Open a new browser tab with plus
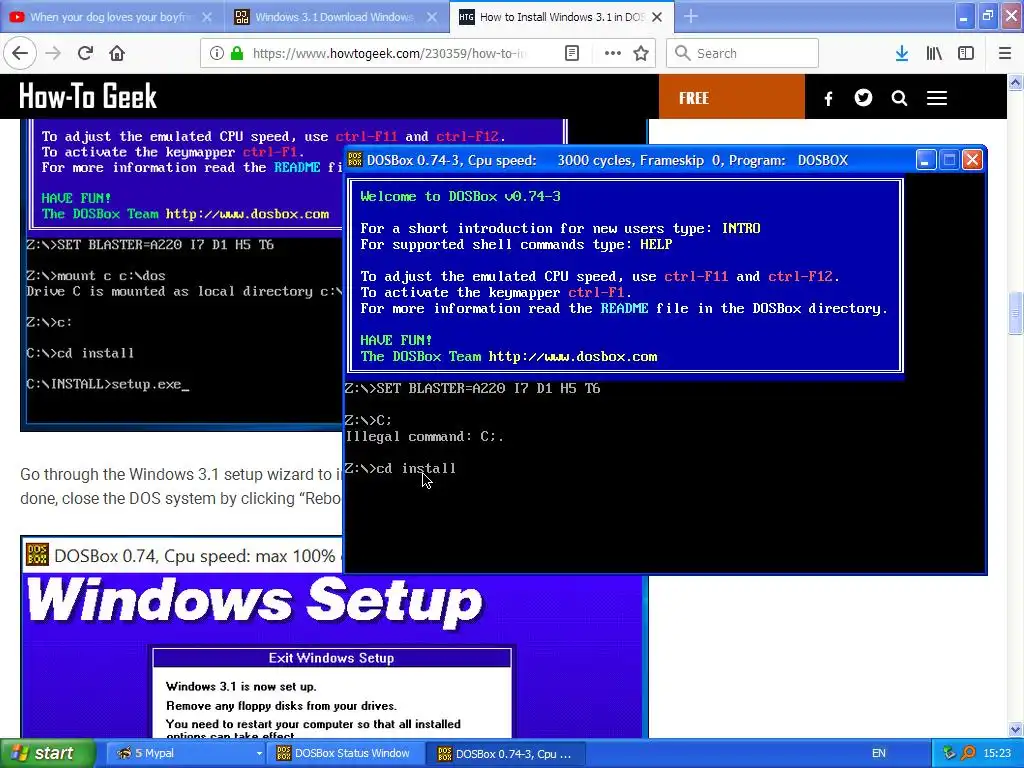Image resolution: width=1024 pixels, height=768 pixels. [x=690, y=17]
